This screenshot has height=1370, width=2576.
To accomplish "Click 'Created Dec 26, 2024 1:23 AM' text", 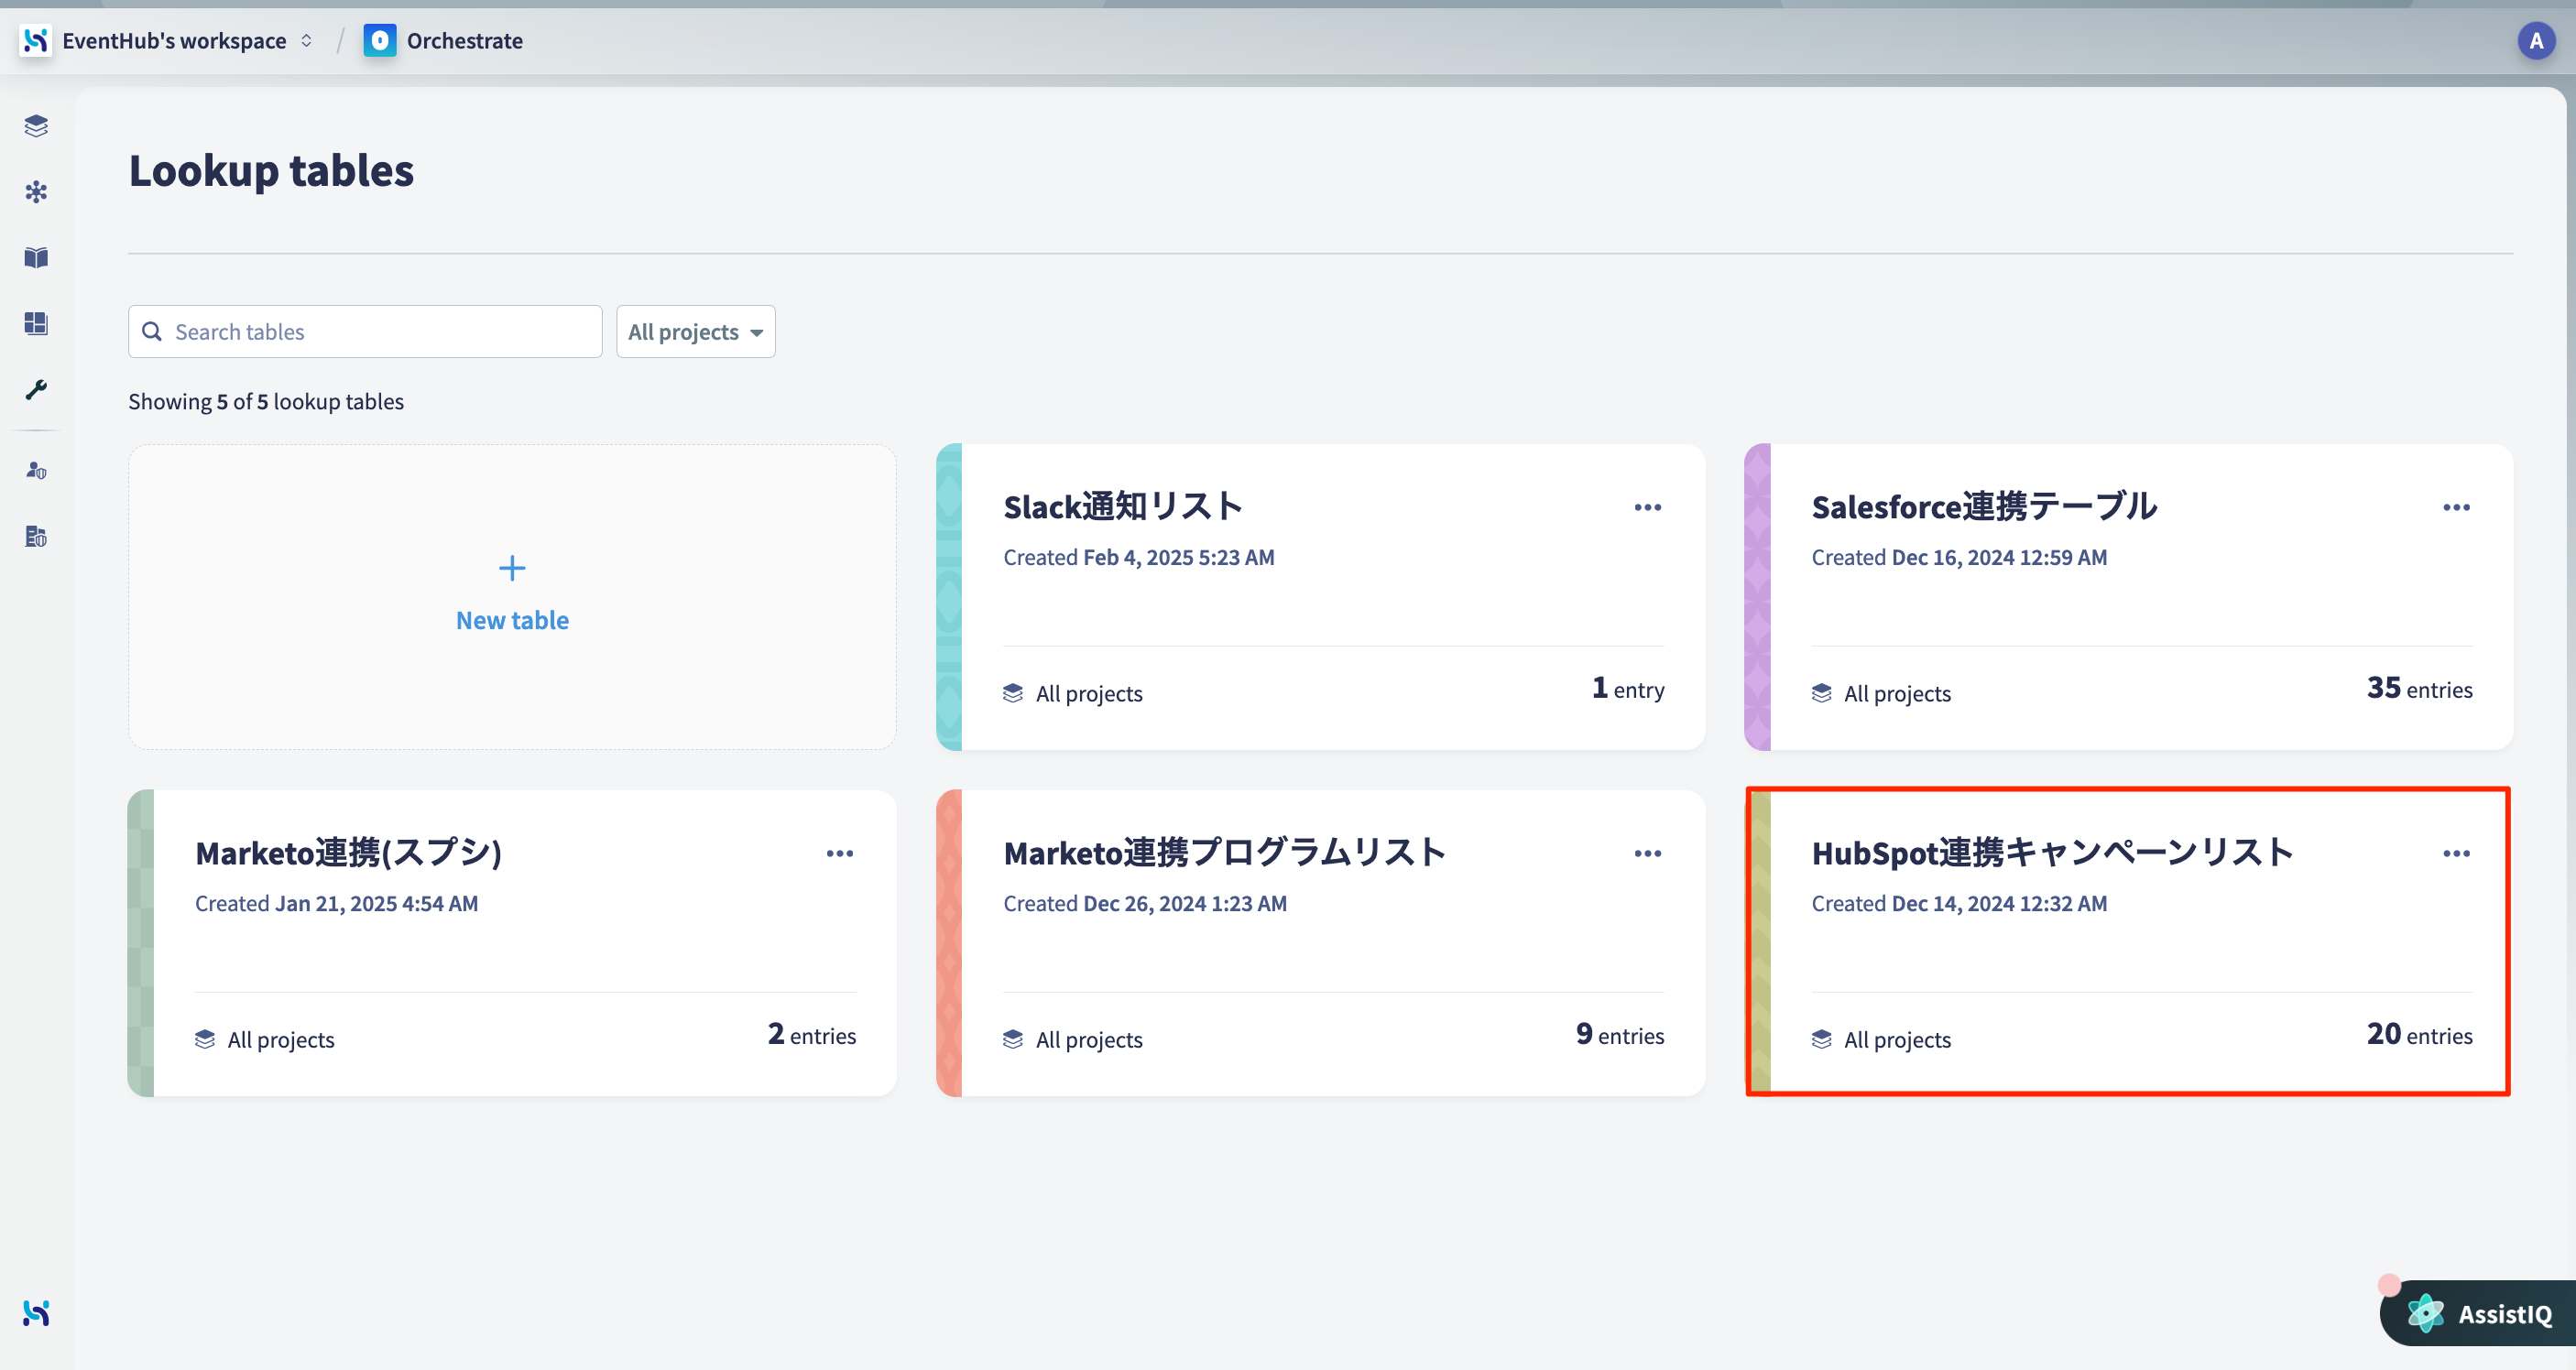I will click(x=1145, y=903).
